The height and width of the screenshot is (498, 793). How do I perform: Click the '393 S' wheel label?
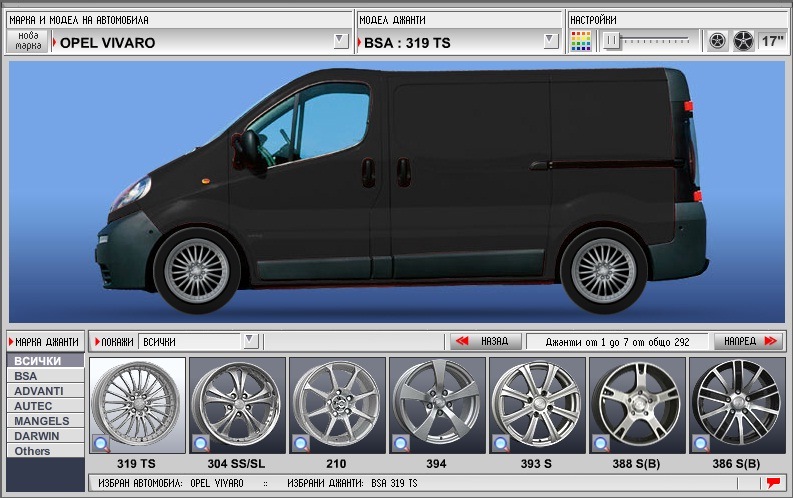pos(536,464)
